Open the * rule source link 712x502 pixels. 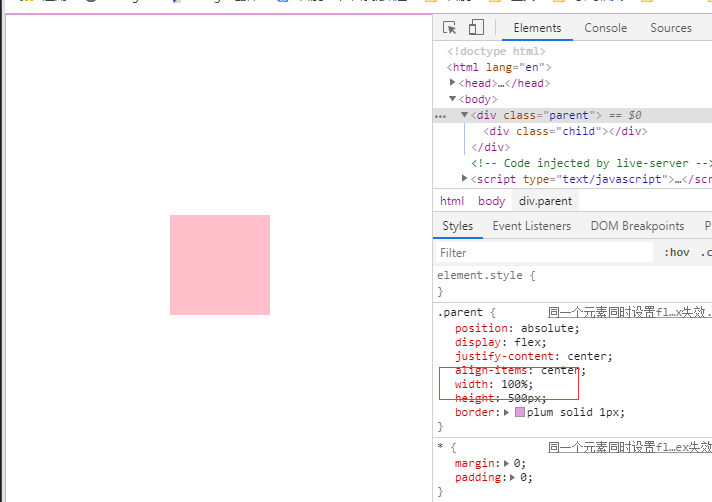pyautogui.click(x=629, y=447)
